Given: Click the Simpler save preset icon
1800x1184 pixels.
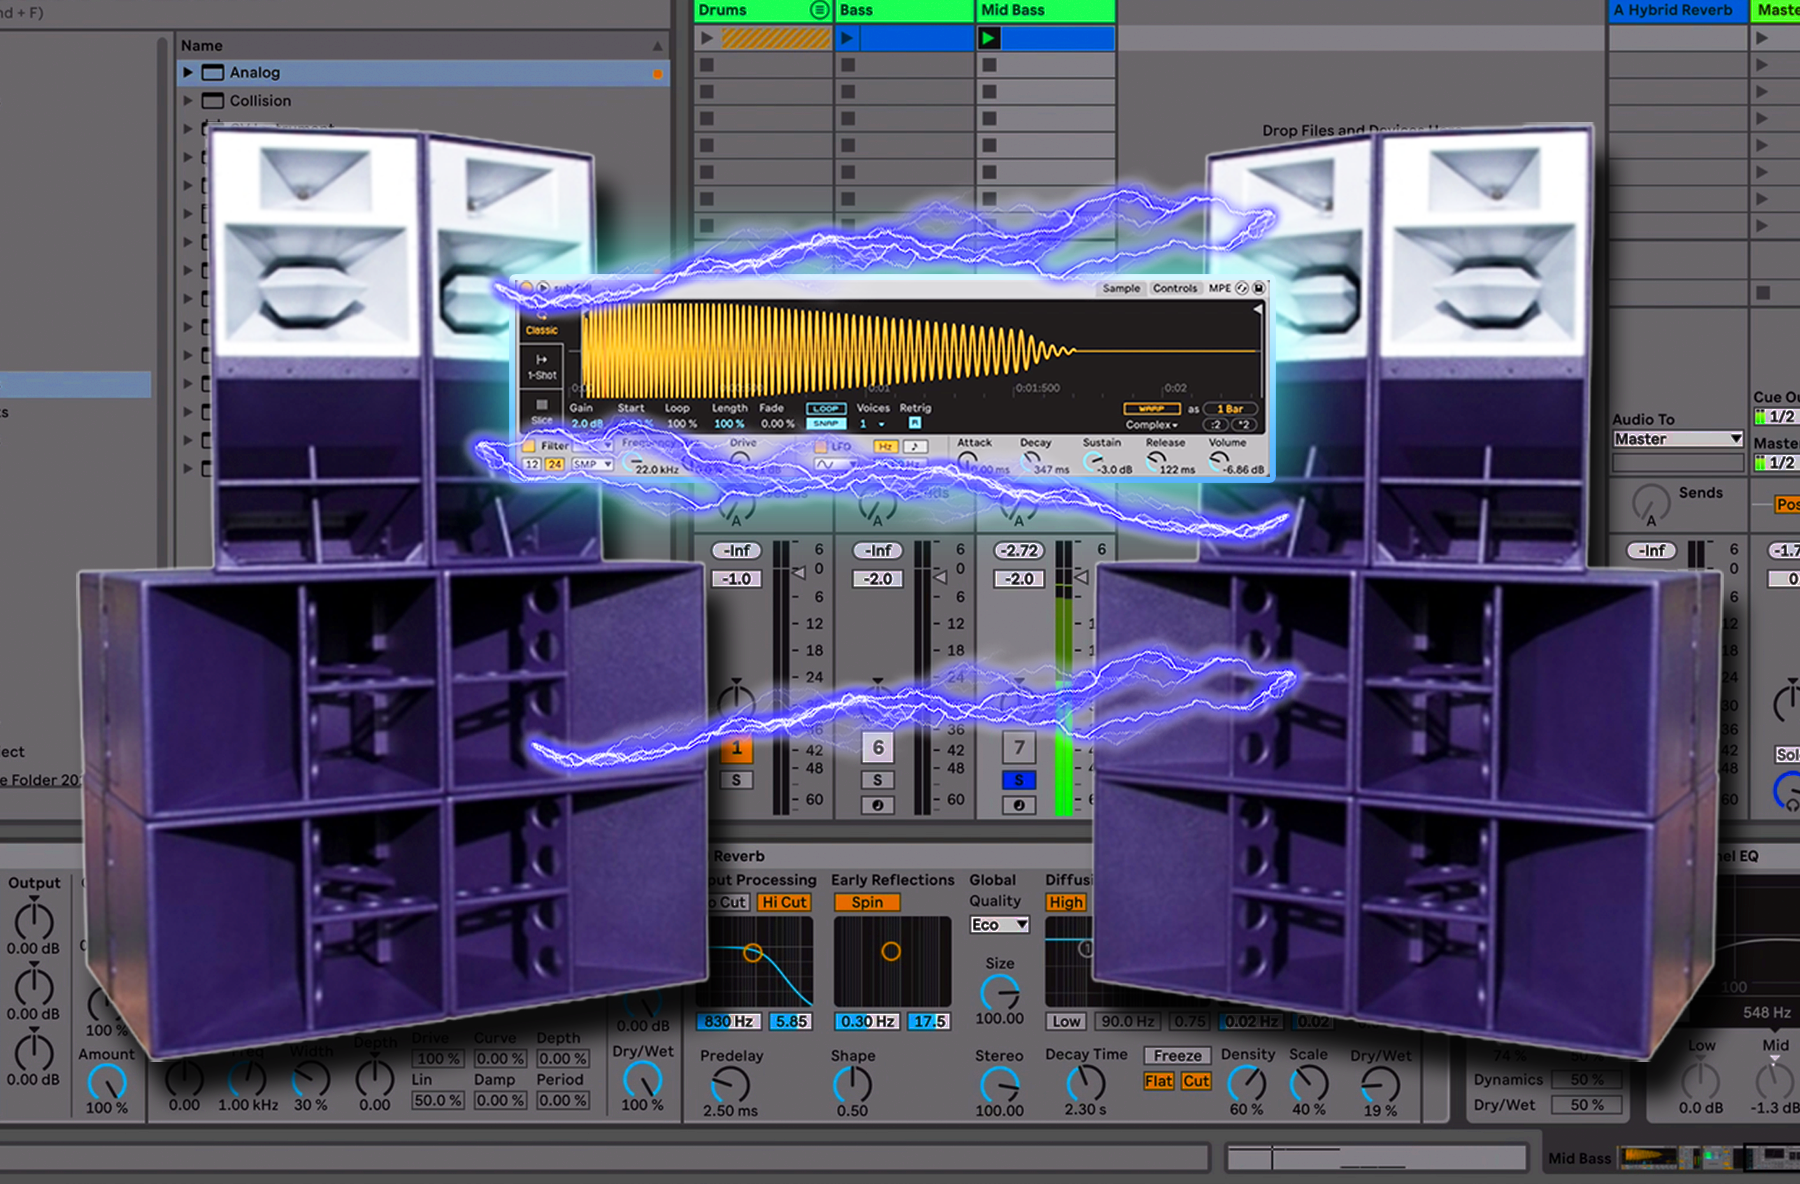Looking at the screenshot, I should coord(1259,288).
